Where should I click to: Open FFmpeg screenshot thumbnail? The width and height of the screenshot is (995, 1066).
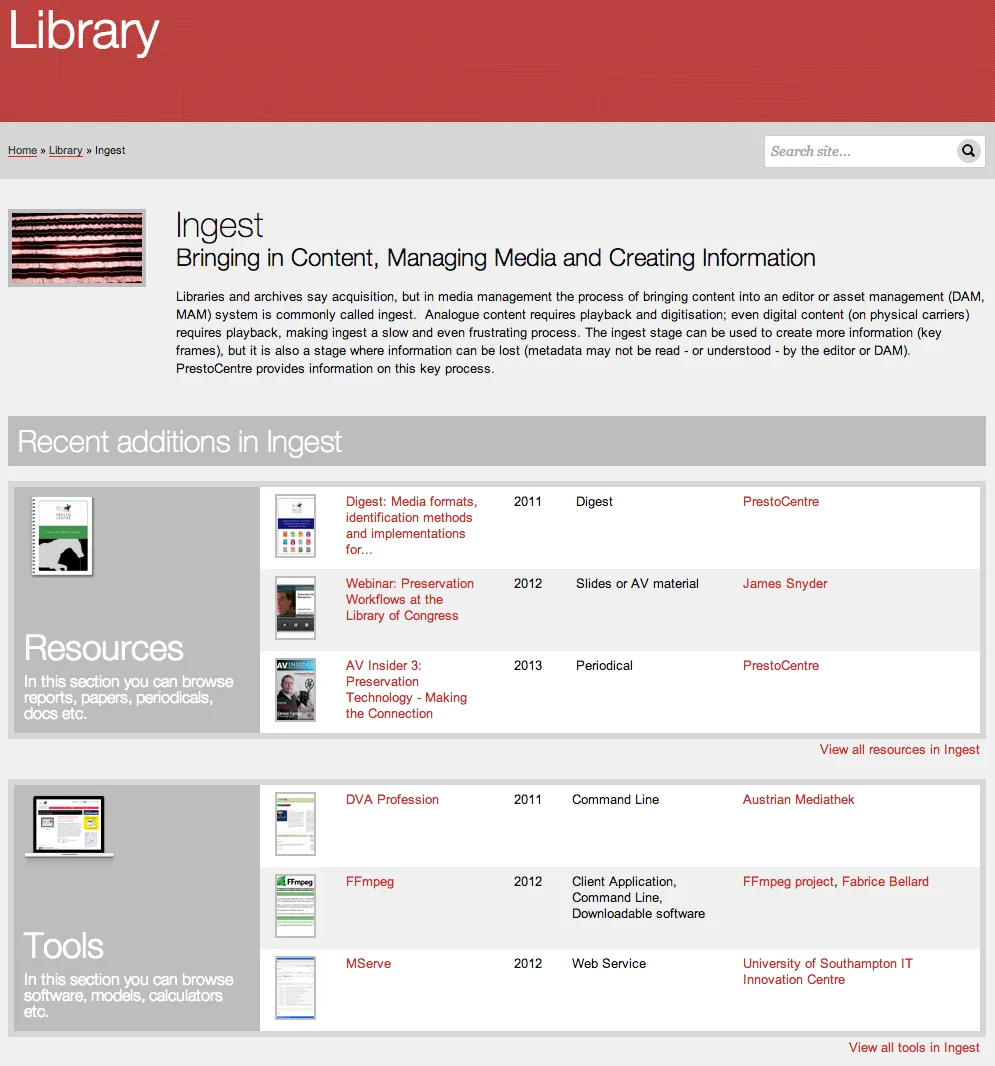pos(295,906)
